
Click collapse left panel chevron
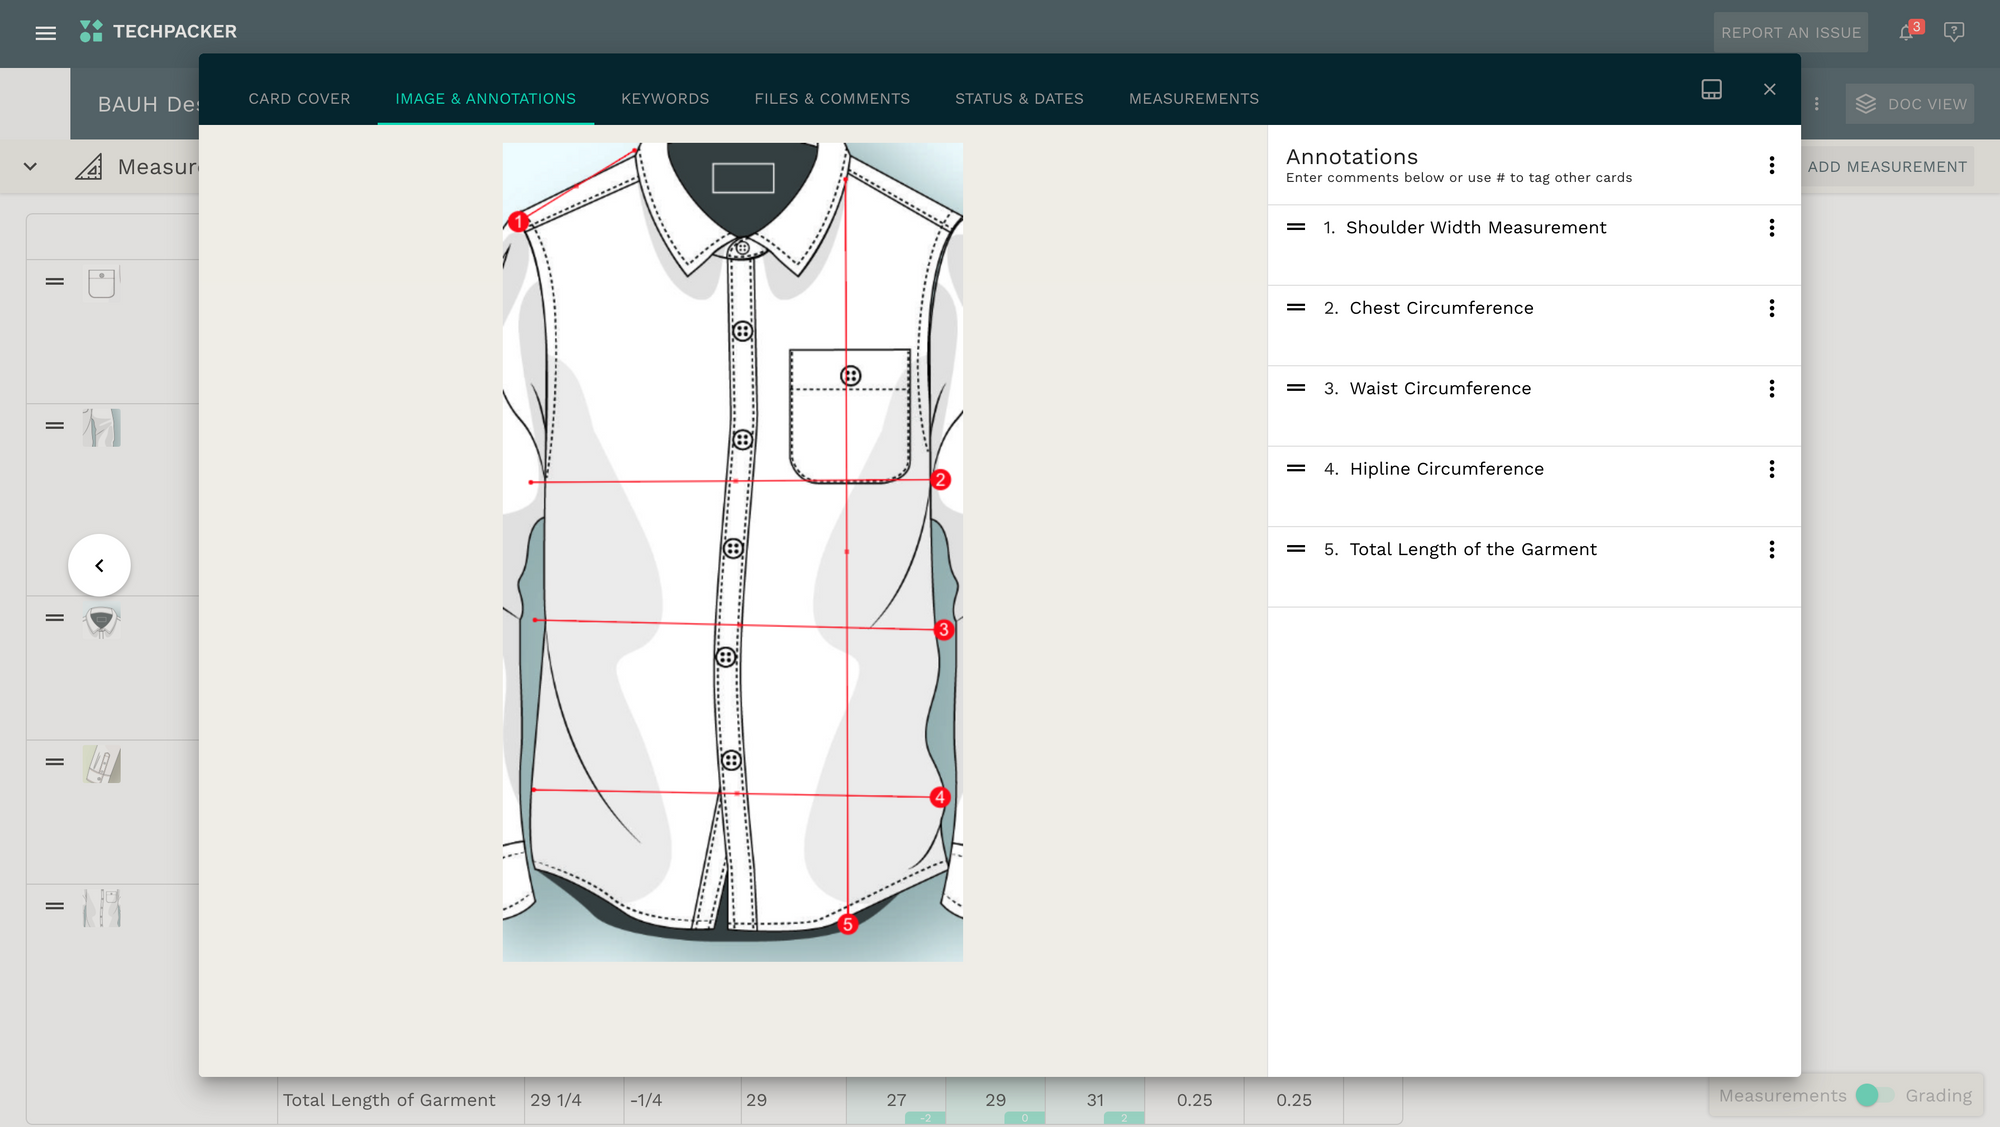click(99, 565)
